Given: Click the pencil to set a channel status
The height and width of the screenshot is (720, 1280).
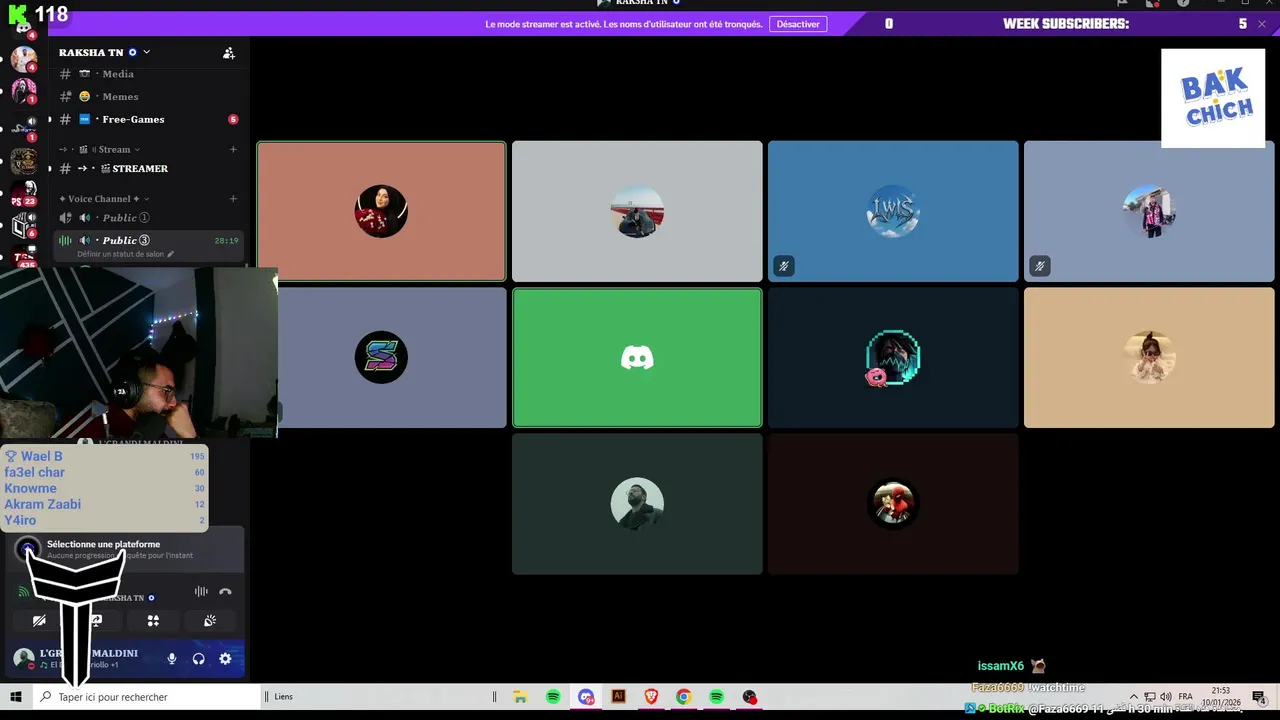Looking at the screenshot, I should coord(170,254).
